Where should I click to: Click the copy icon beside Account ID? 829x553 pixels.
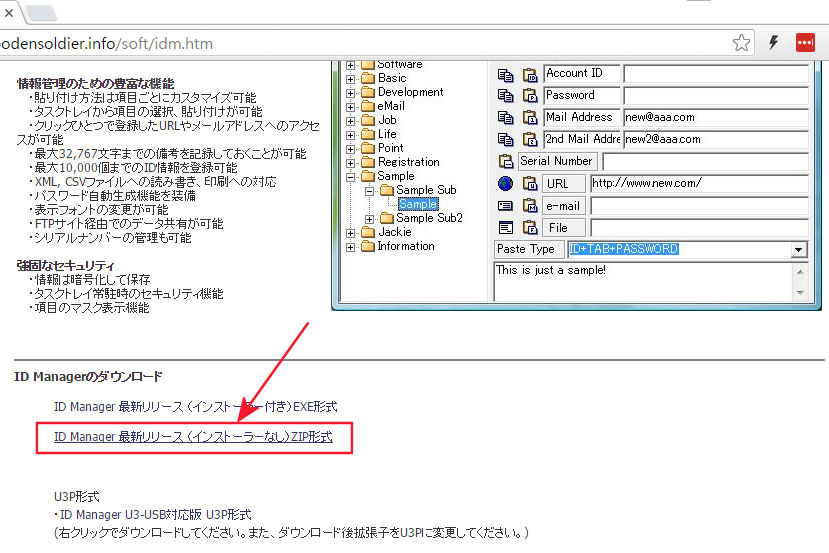505,75
